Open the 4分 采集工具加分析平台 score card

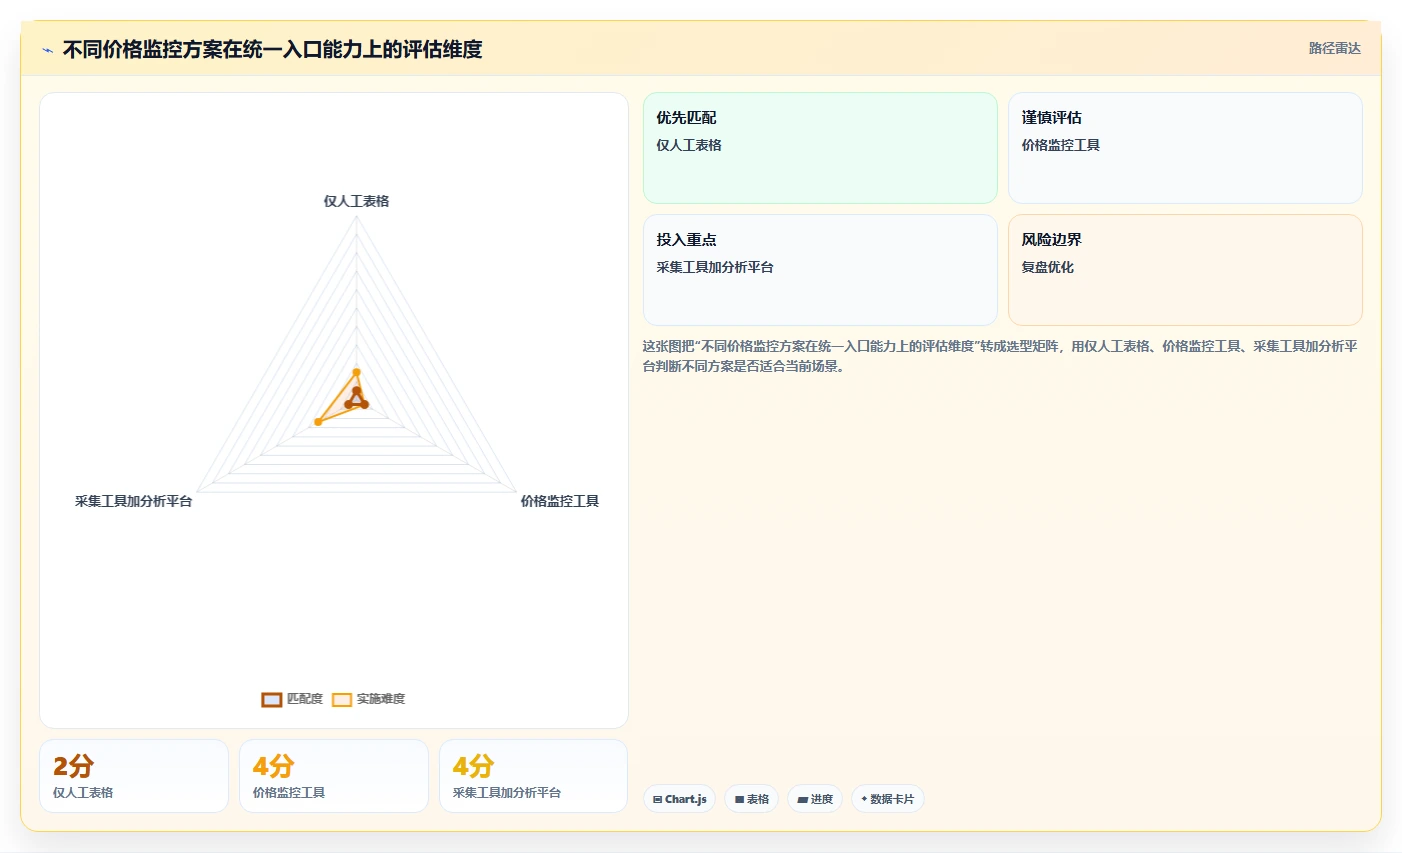[533, 776]
